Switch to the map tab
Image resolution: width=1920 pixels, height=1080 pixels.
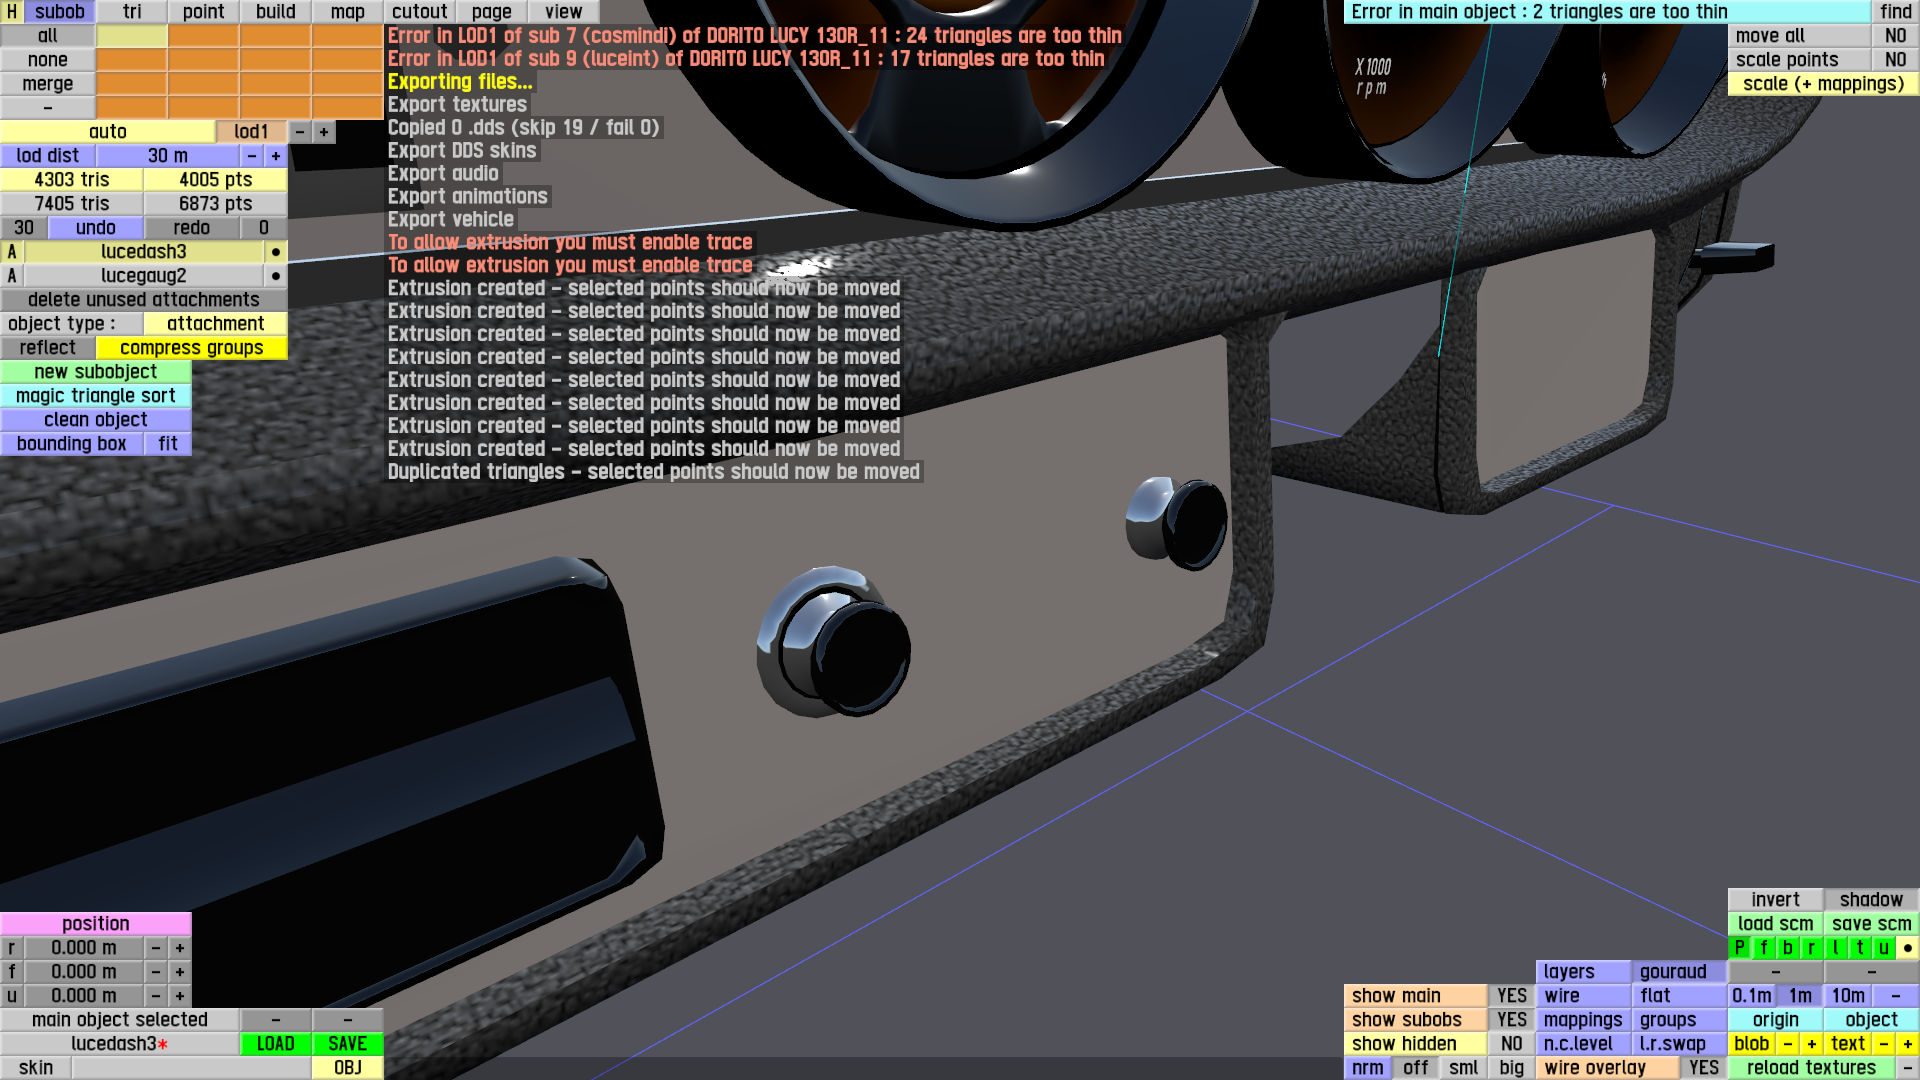[x=348, y=12]
